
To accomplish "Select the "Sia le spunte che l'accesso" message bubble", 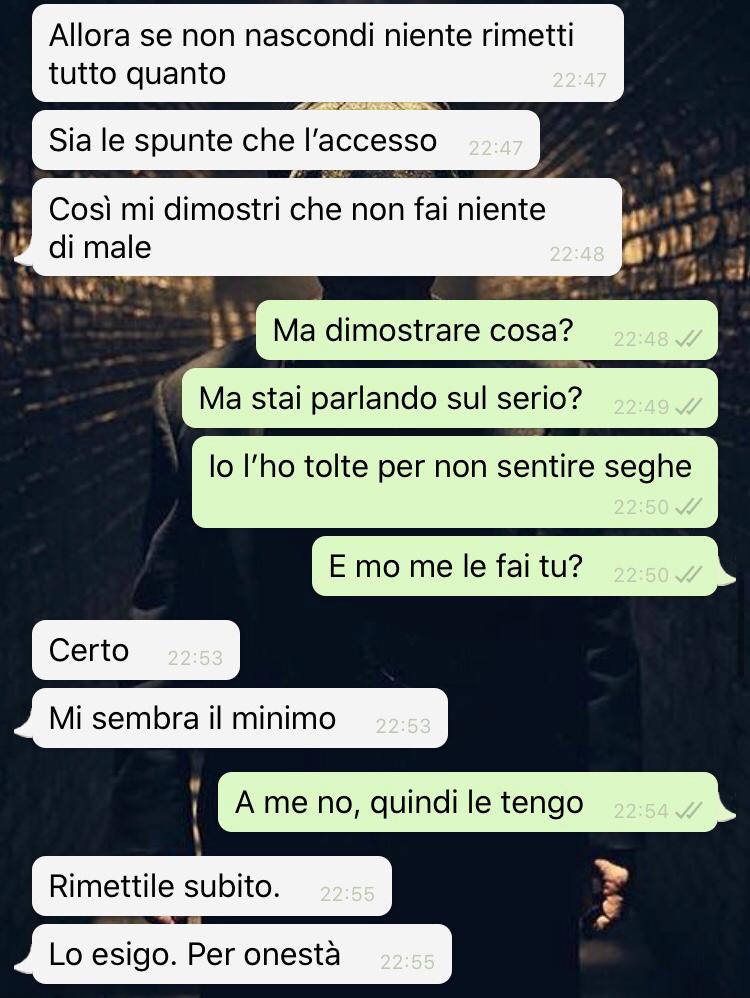I will [286, 140].
